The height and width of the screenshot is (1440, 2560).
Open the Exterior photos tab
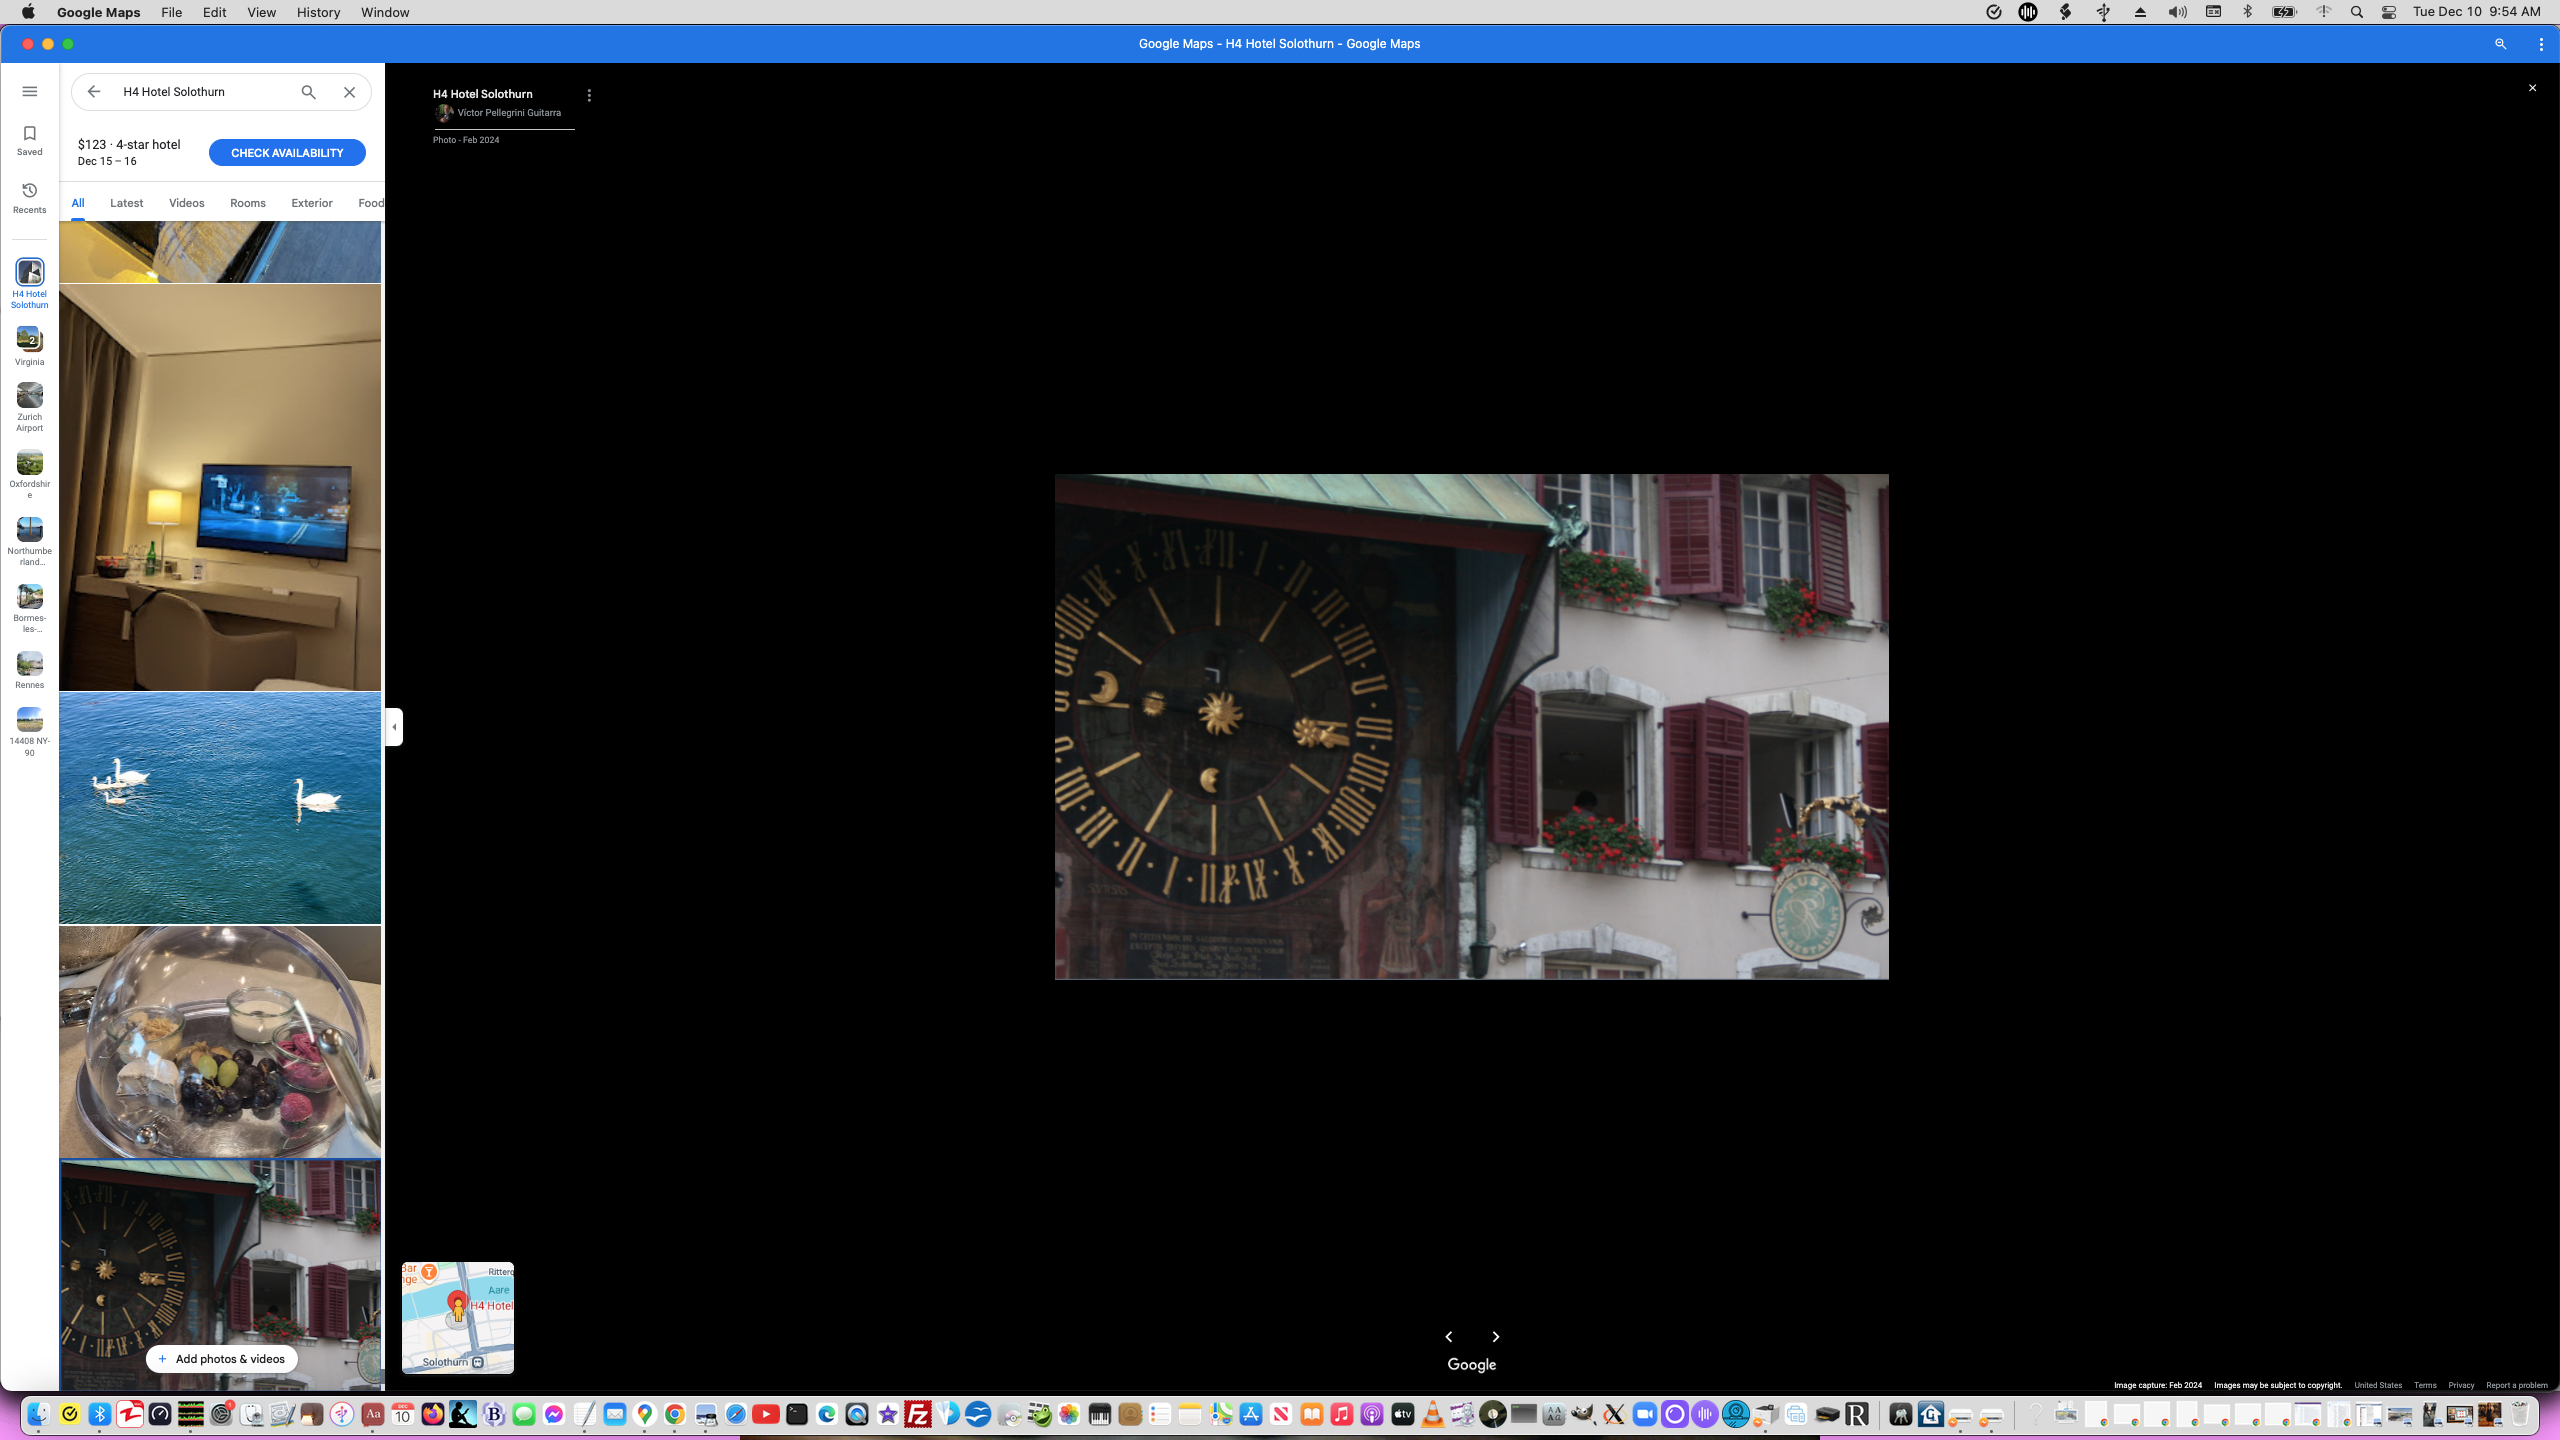click(x=311, y=203)
